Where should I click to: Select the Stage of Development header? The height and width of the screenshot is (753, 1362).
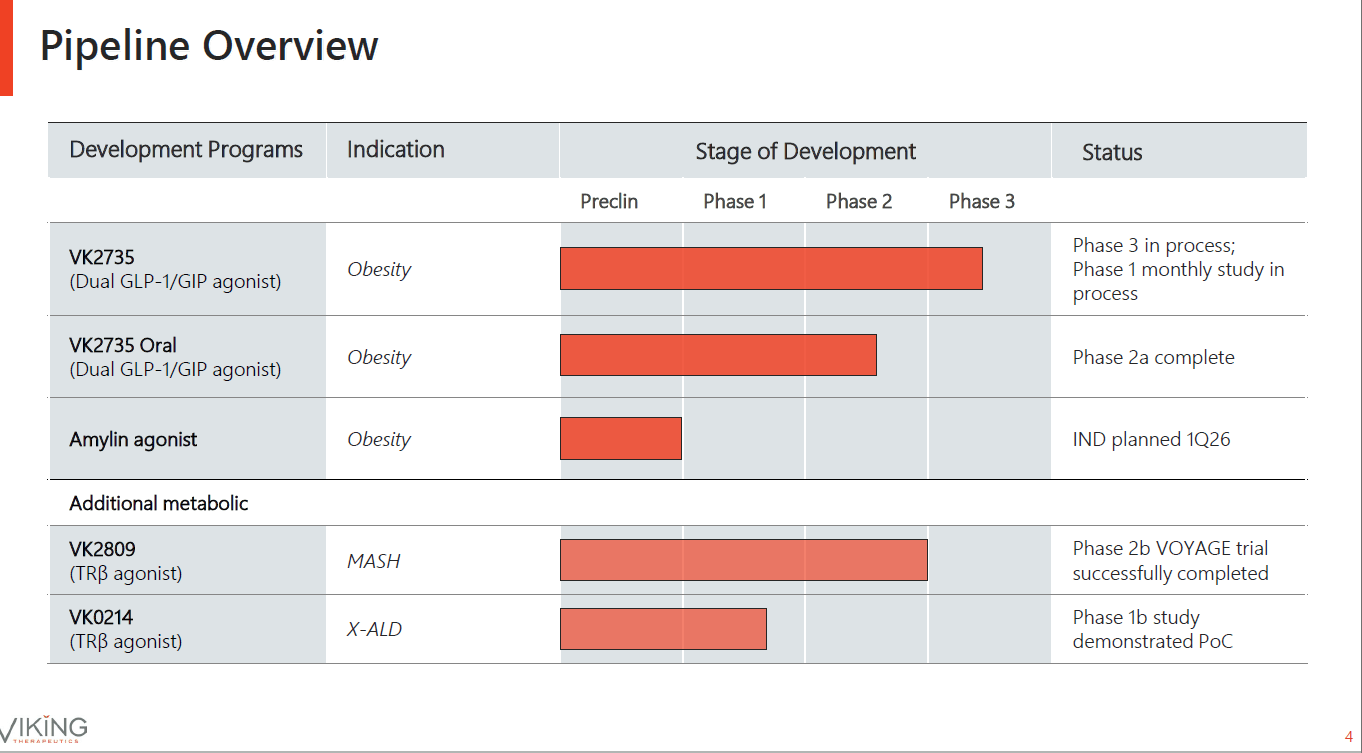(806, 152)
